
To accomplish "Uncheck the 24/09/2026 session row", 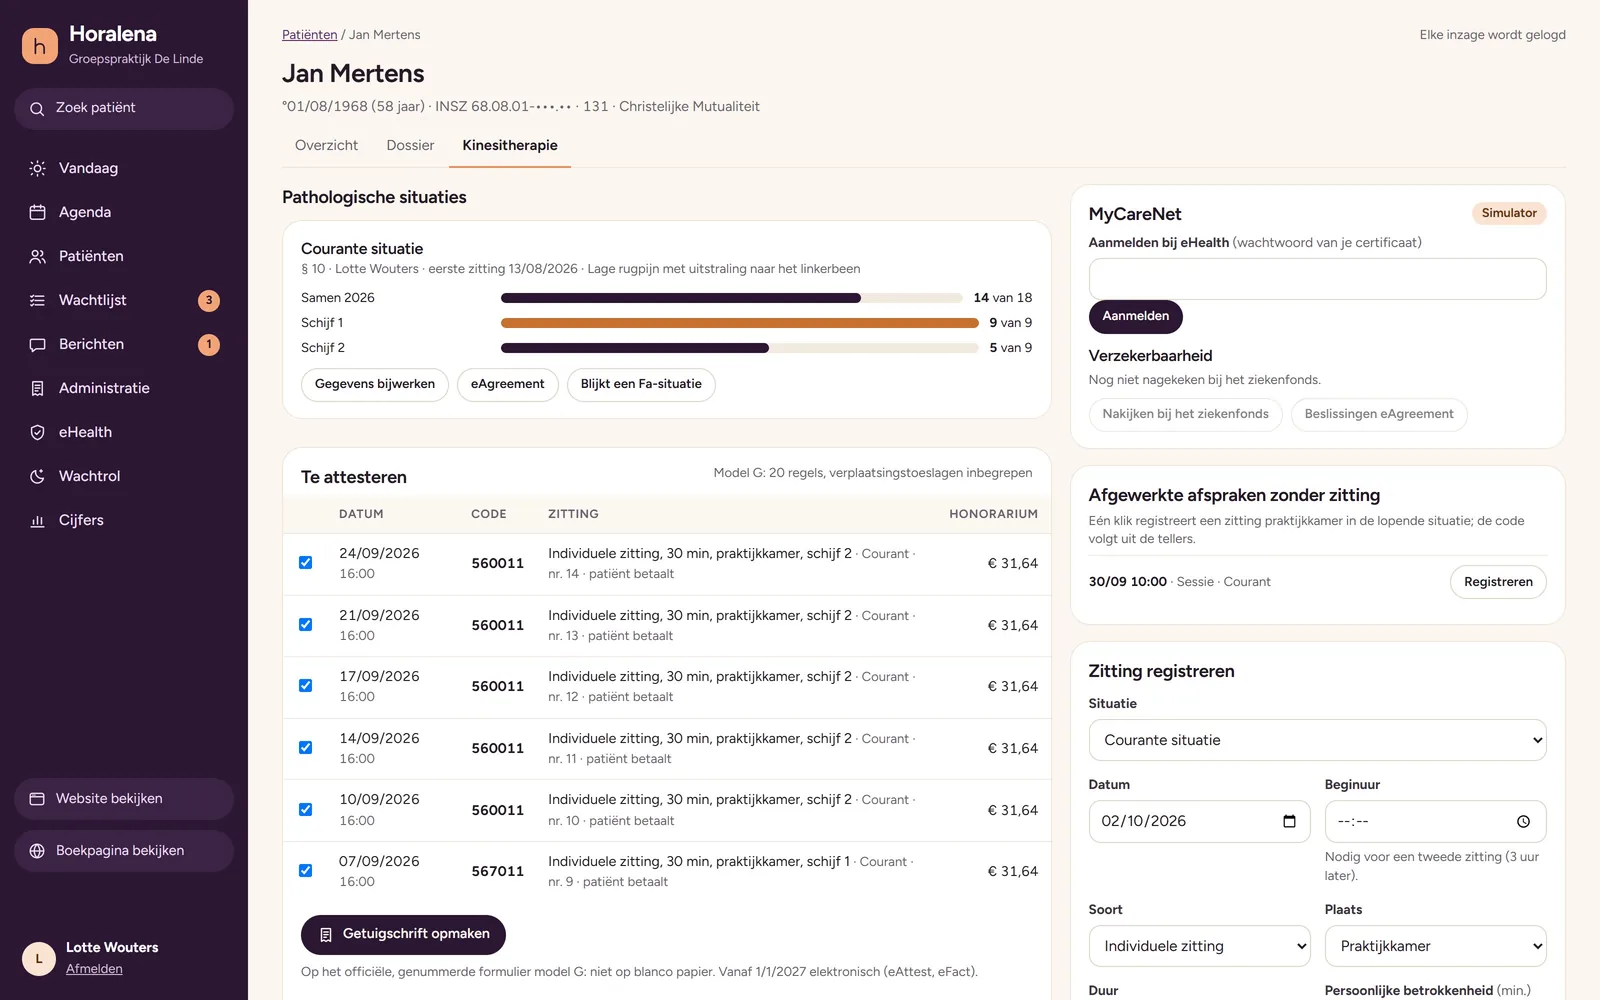I will [306, 563].
